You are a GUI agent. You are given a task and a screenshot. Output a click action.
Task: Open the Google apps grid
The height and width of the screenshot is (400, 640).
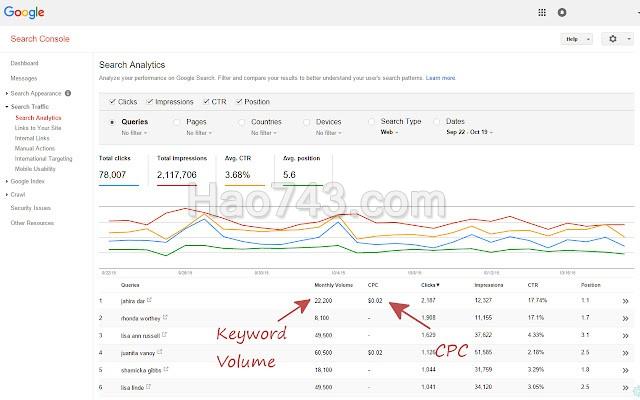click(x=542, y=12)
